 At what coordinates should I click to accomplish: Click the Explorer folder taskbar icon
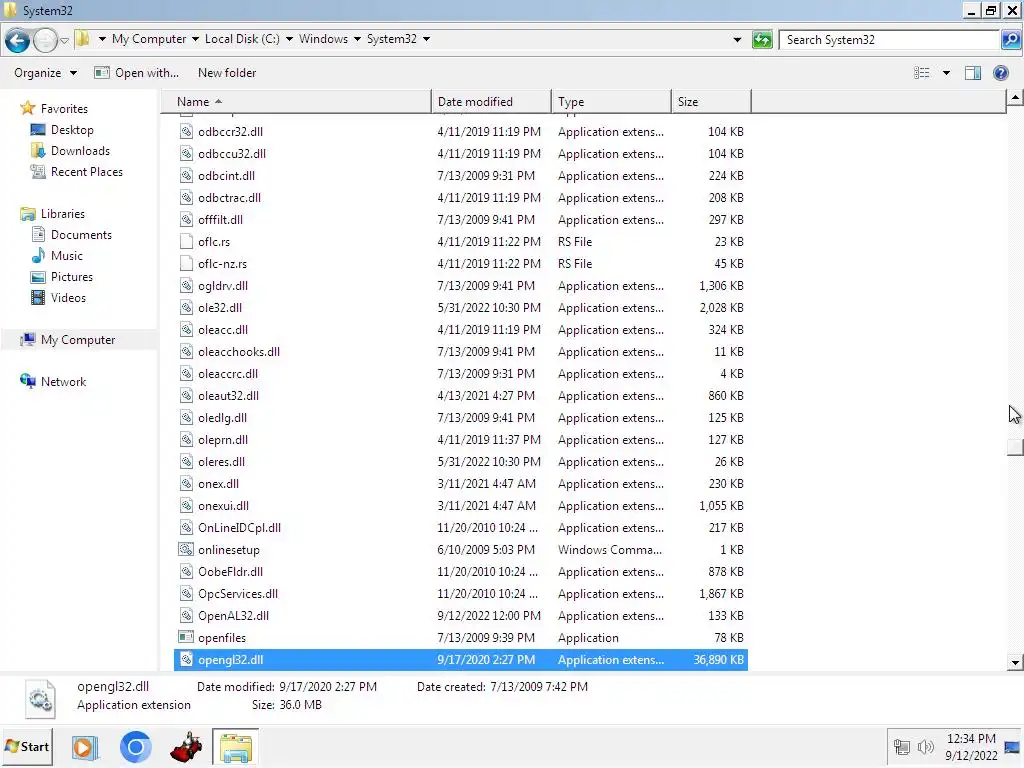[235, 747]
